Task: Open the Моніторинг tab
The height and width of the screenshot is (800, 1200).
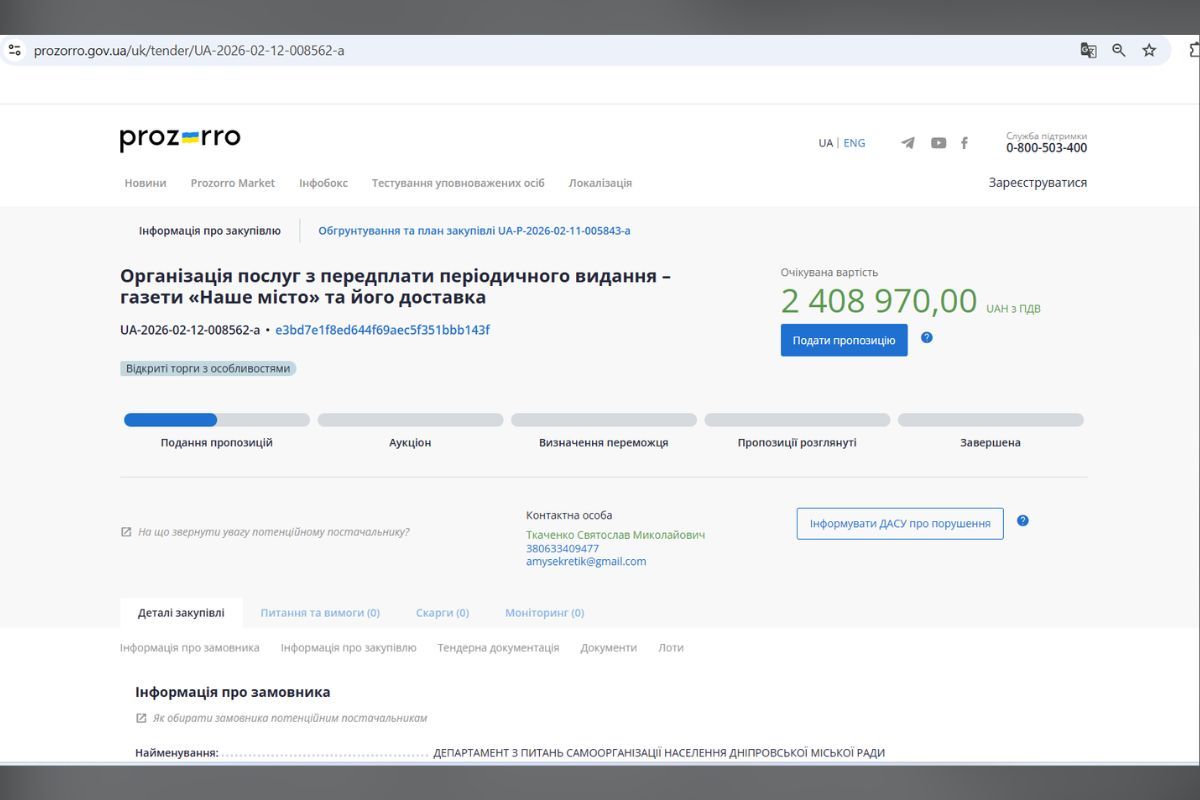Action: [x=543, y=612]
